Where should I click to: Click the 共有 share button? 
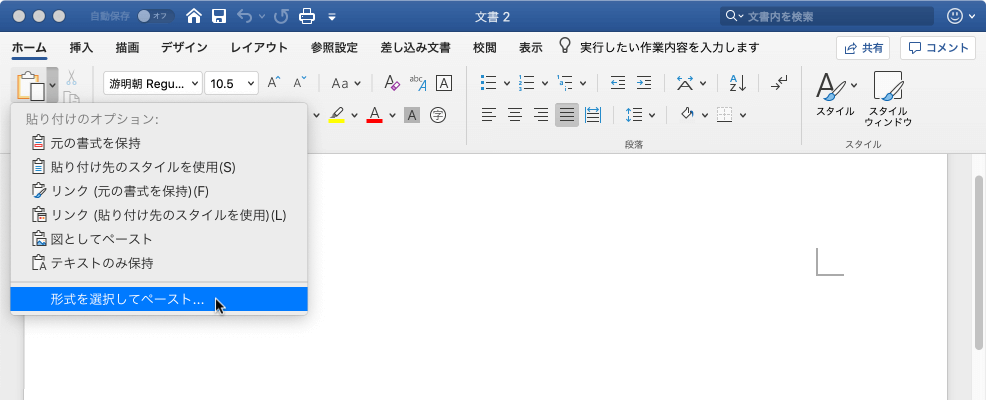(863, 48)
